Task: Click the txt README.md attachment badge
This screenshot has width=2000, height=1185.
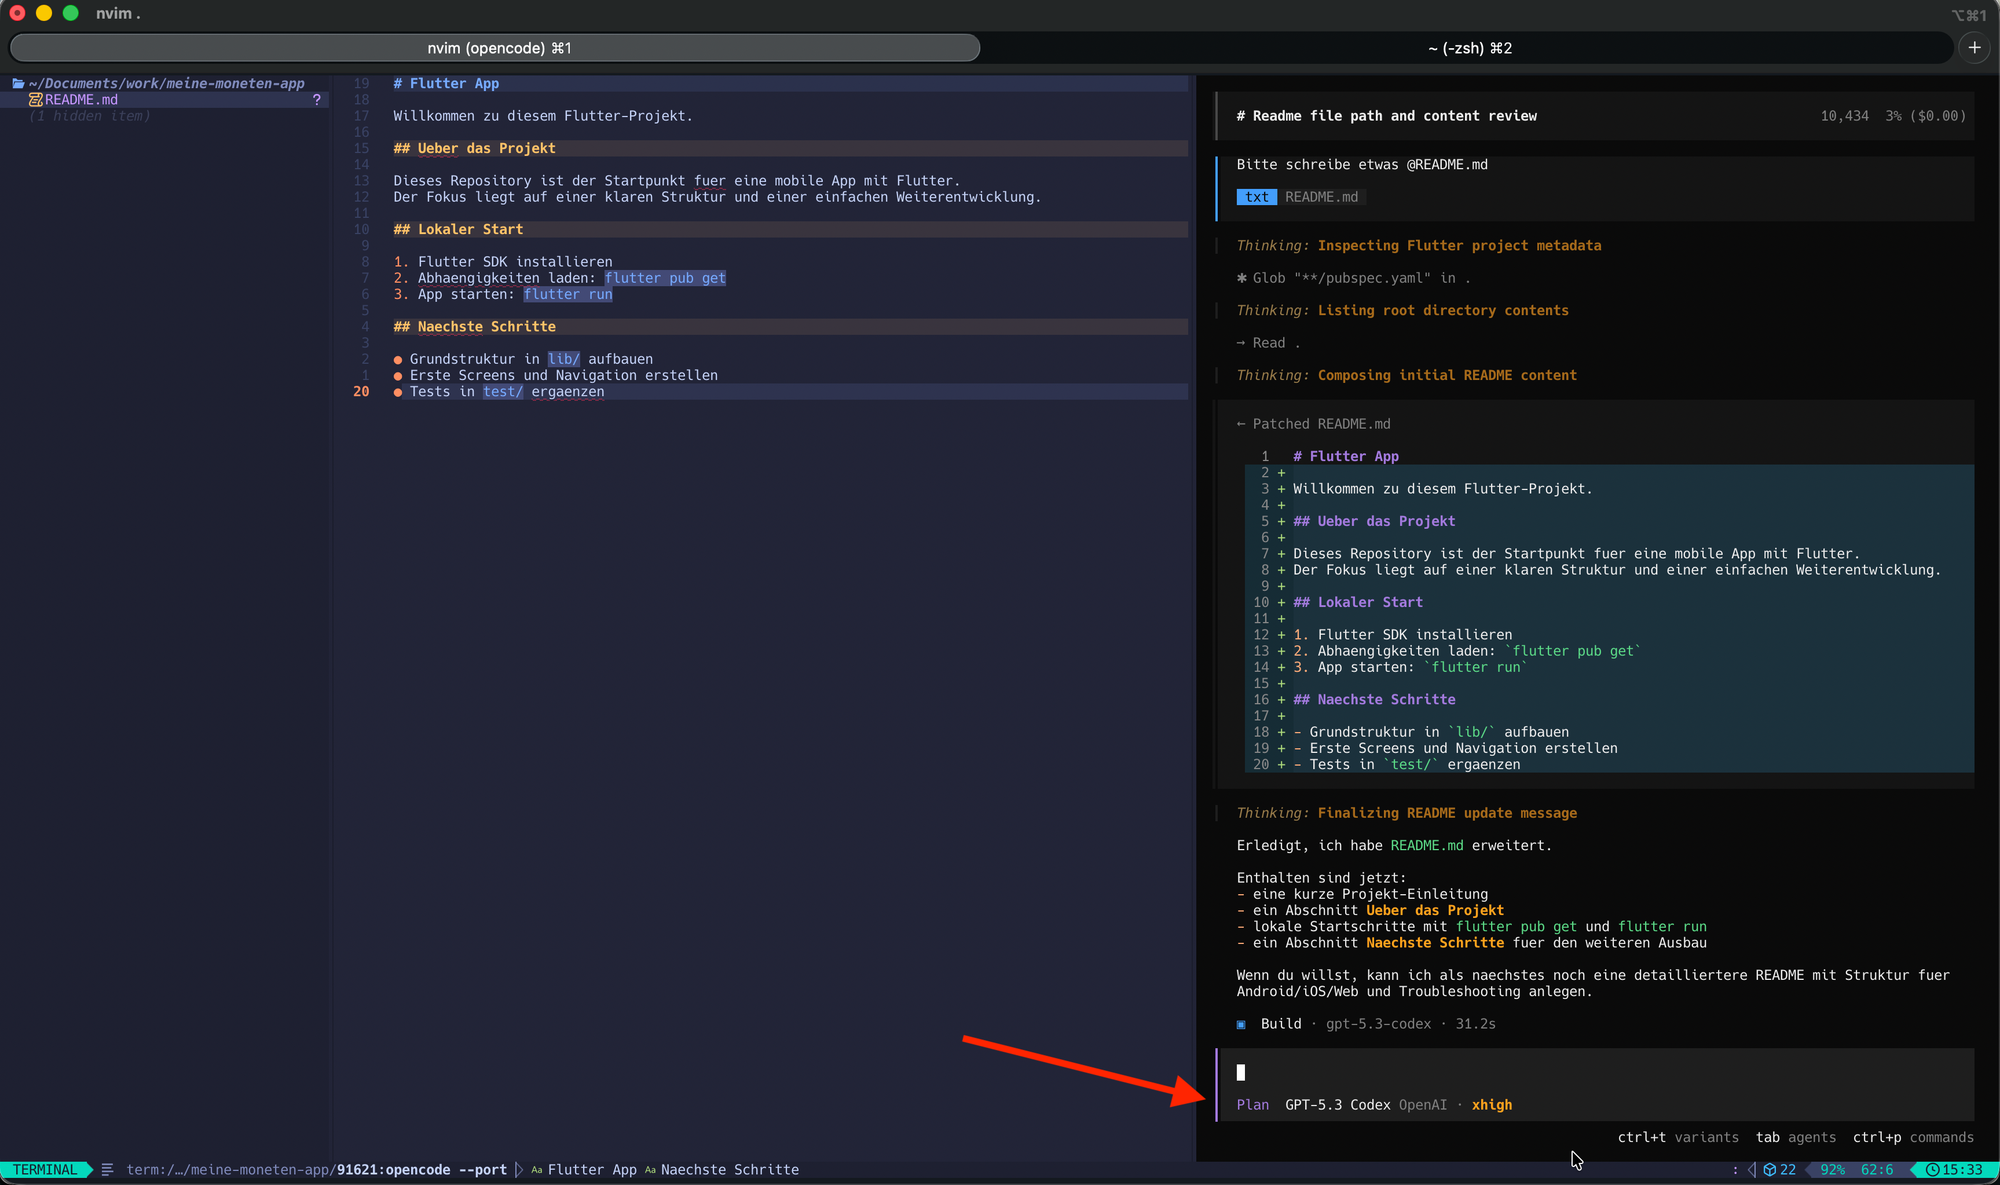Action: (1300, 197)
